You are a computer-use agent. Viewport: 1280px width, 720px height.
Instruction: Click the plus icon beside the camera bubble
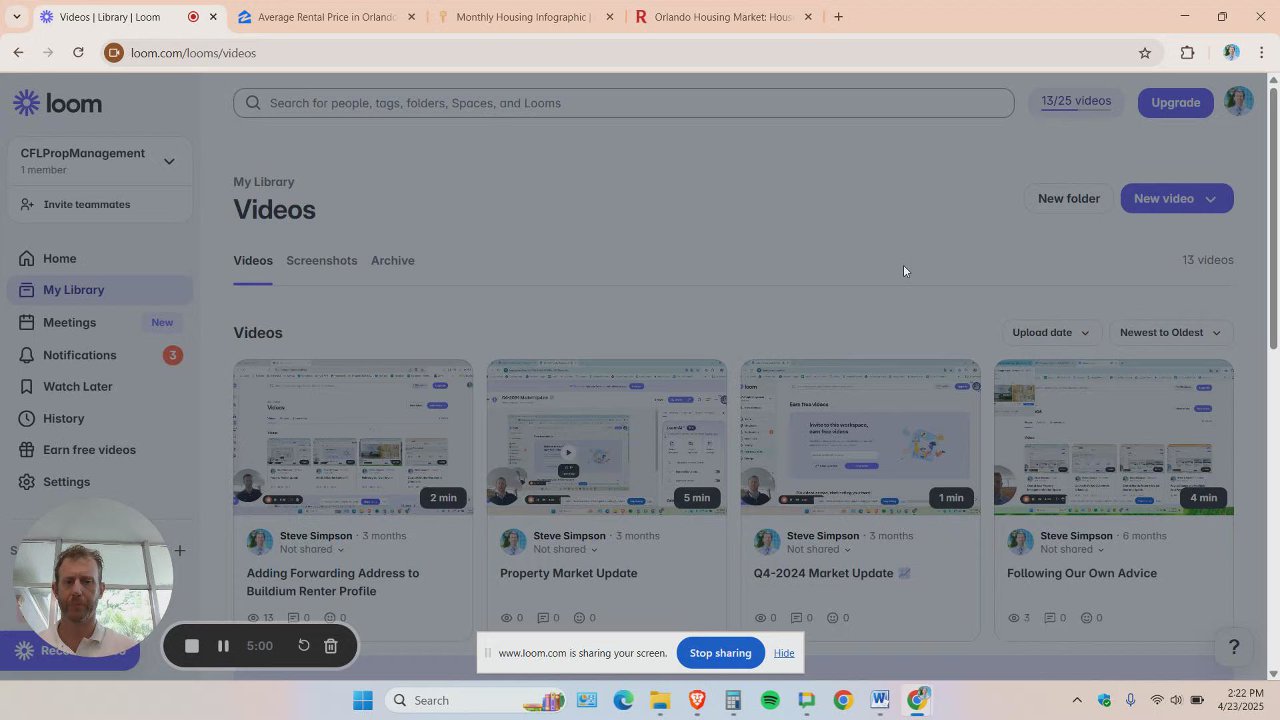pos(180,550)
